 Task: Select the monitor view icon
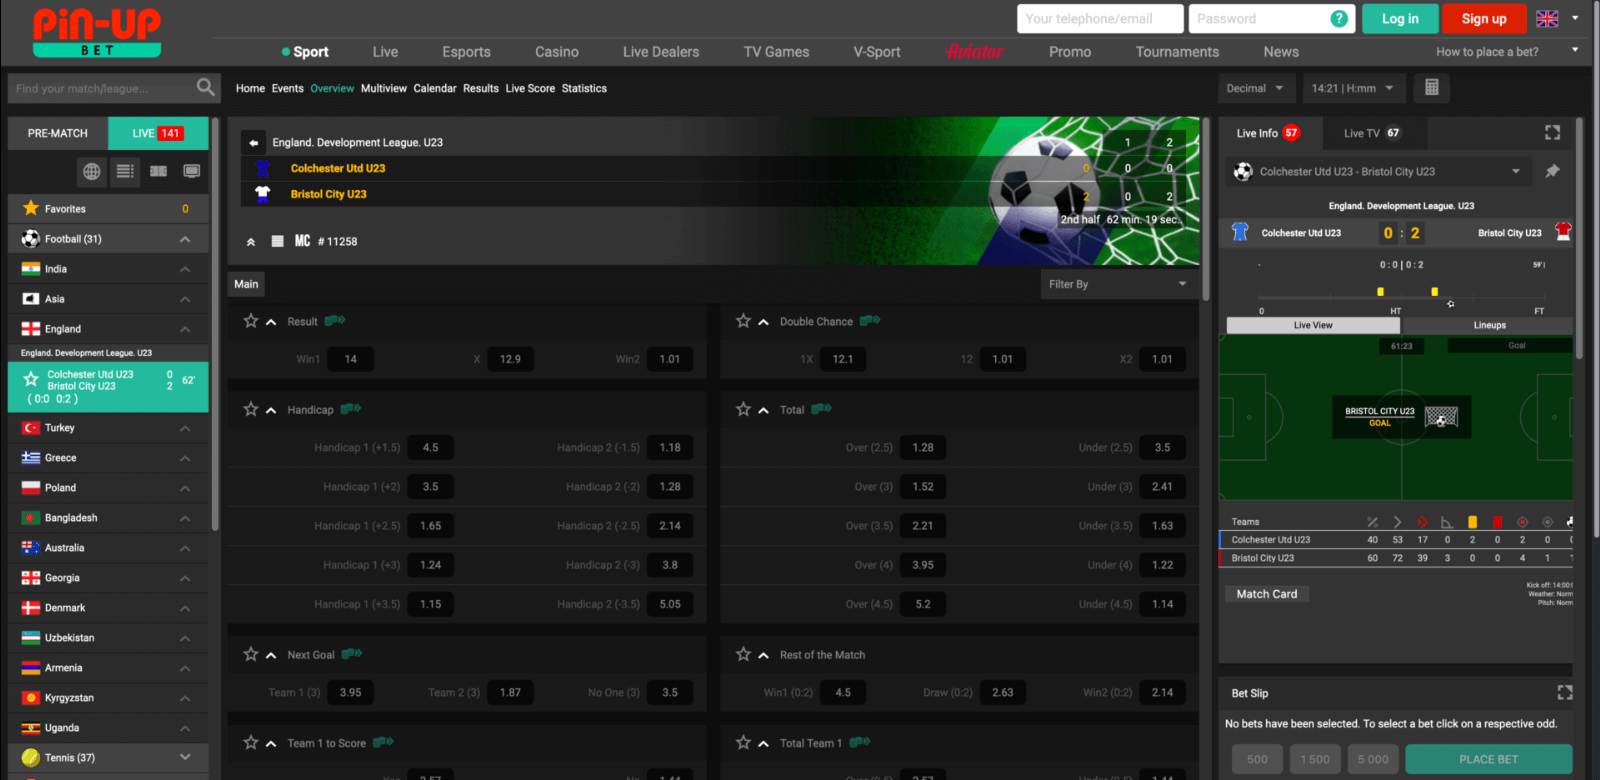pos(191,171)
